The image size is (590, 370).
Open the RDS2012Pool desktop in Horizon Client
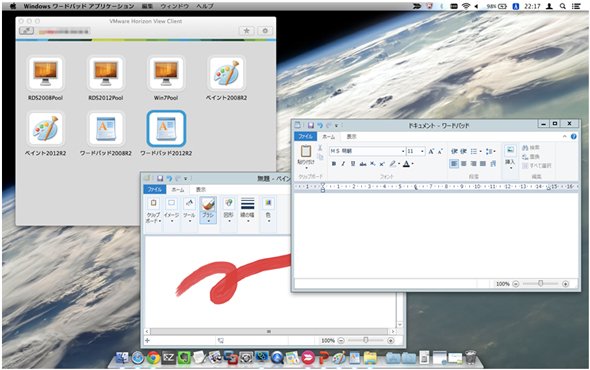106,73
